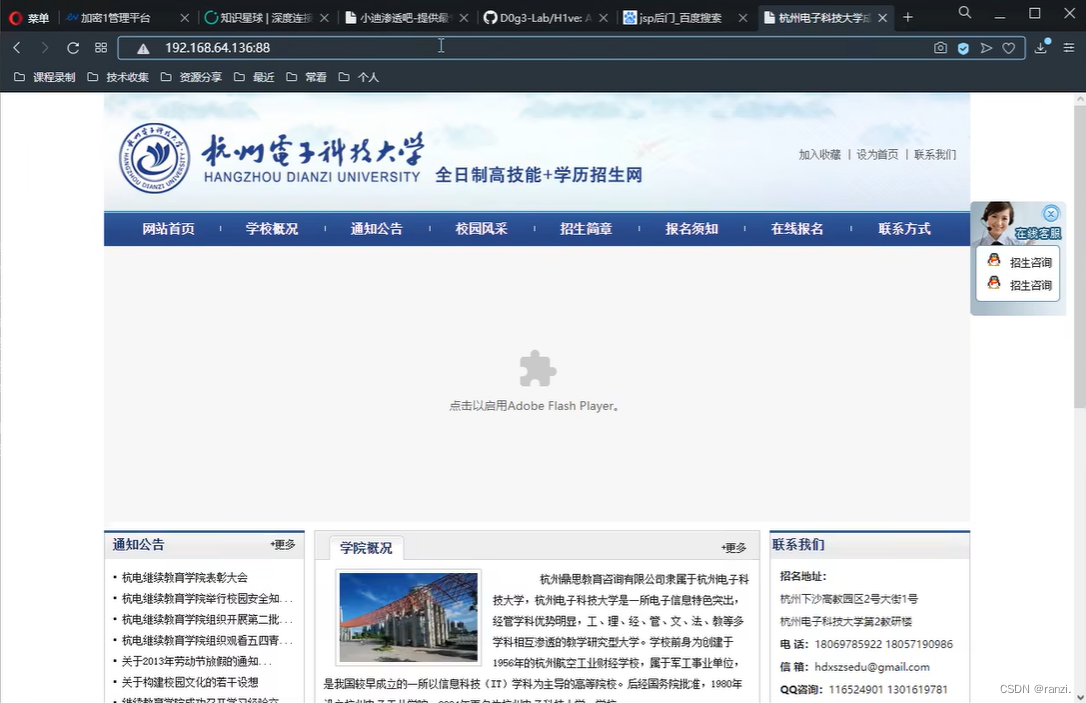Click second 招生咨询 QQ penguin icon
The image size is (1086, 703).
[x=994, y=283]
